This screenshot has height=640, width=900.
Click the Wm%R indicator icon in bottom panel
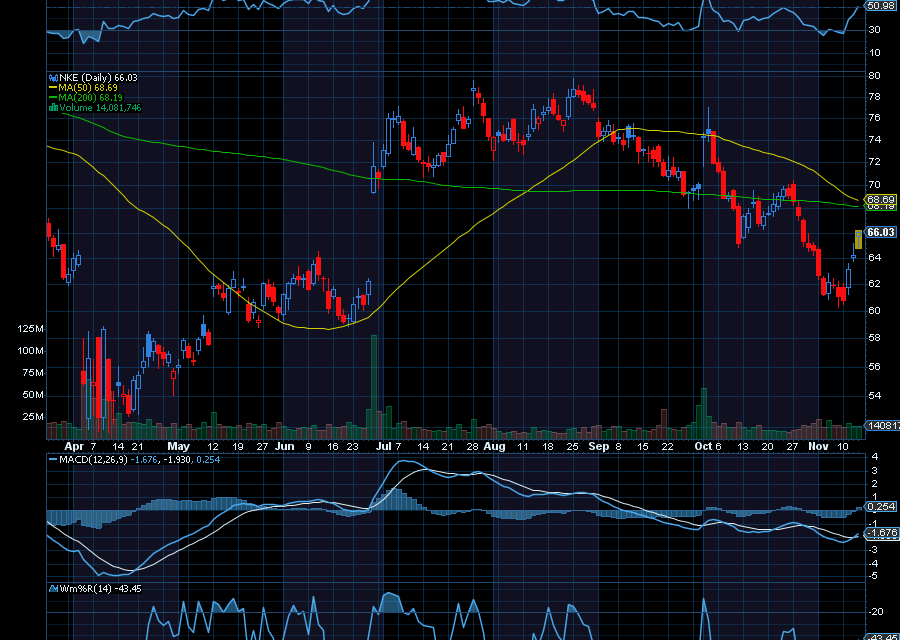click(x=54, y=590)
